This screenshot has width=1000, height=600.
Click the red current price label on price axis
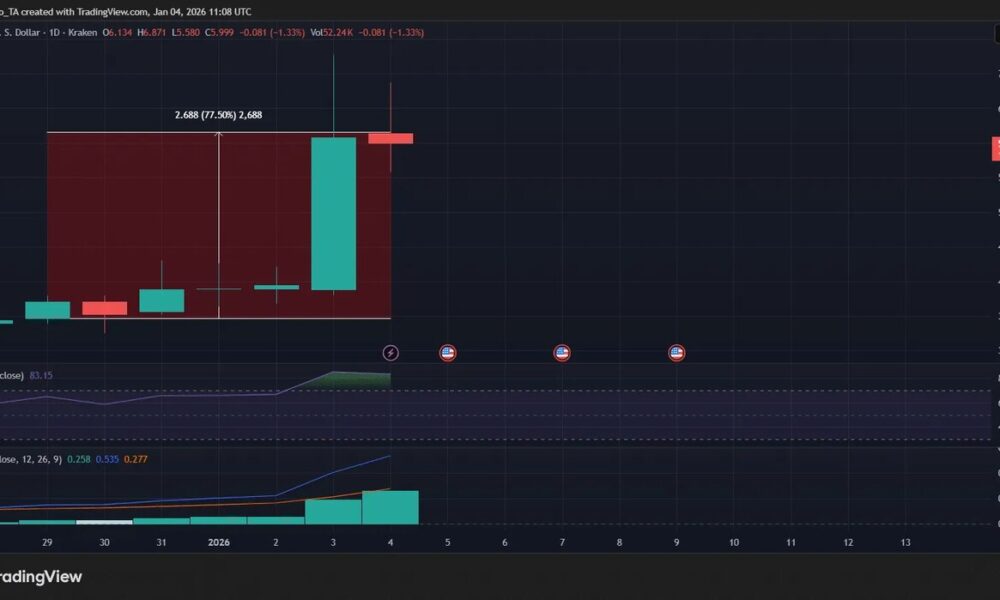click(995, 149)
